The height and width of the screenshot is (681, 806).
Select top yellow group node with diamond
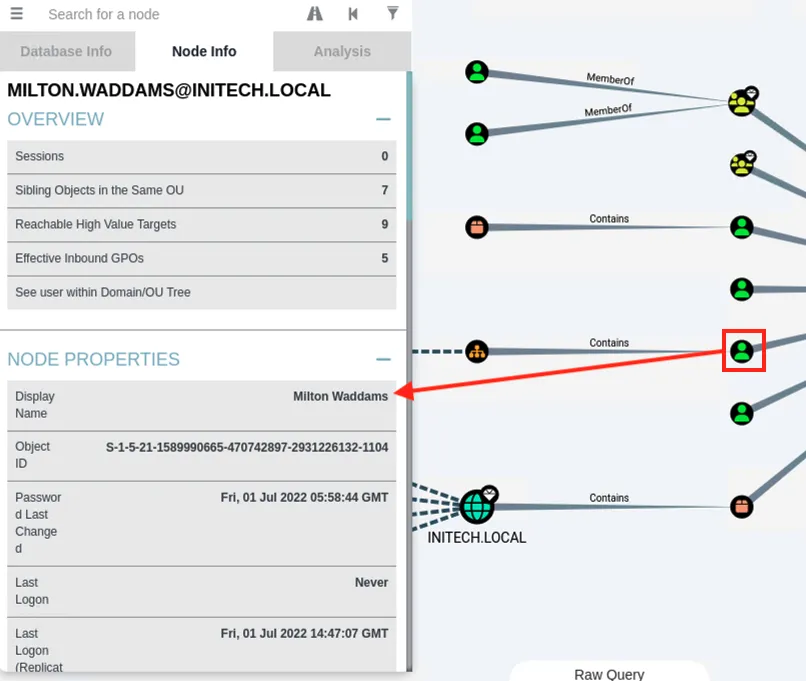point(742,103)
